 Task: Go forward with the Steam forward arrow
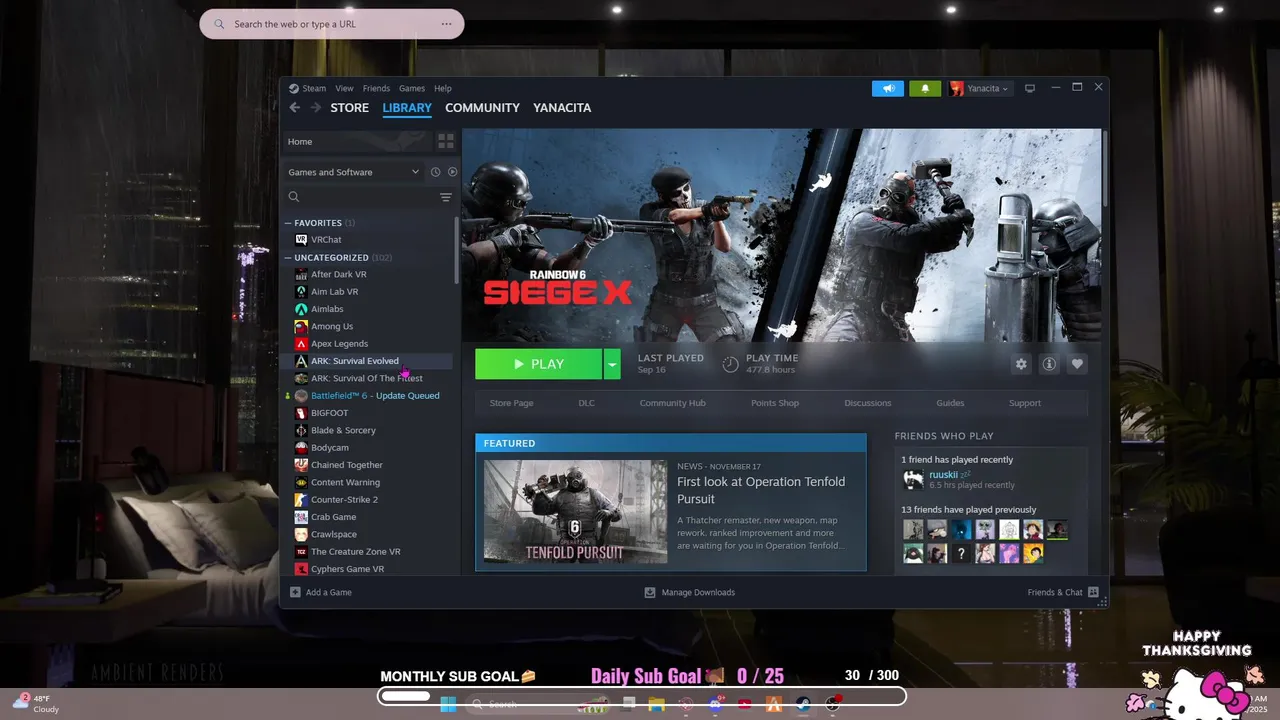(x=315, y=108)
